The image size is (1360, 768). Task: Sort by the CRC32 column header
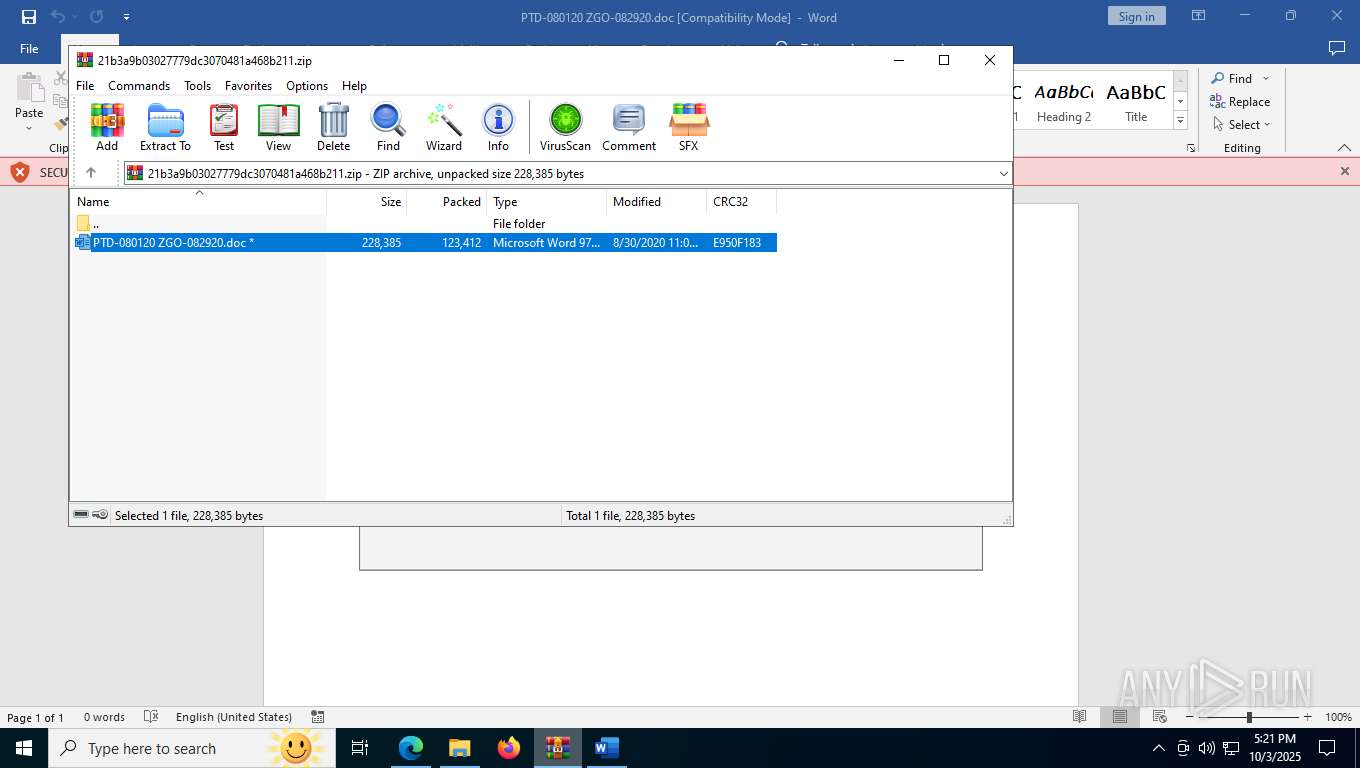point(742,201)
